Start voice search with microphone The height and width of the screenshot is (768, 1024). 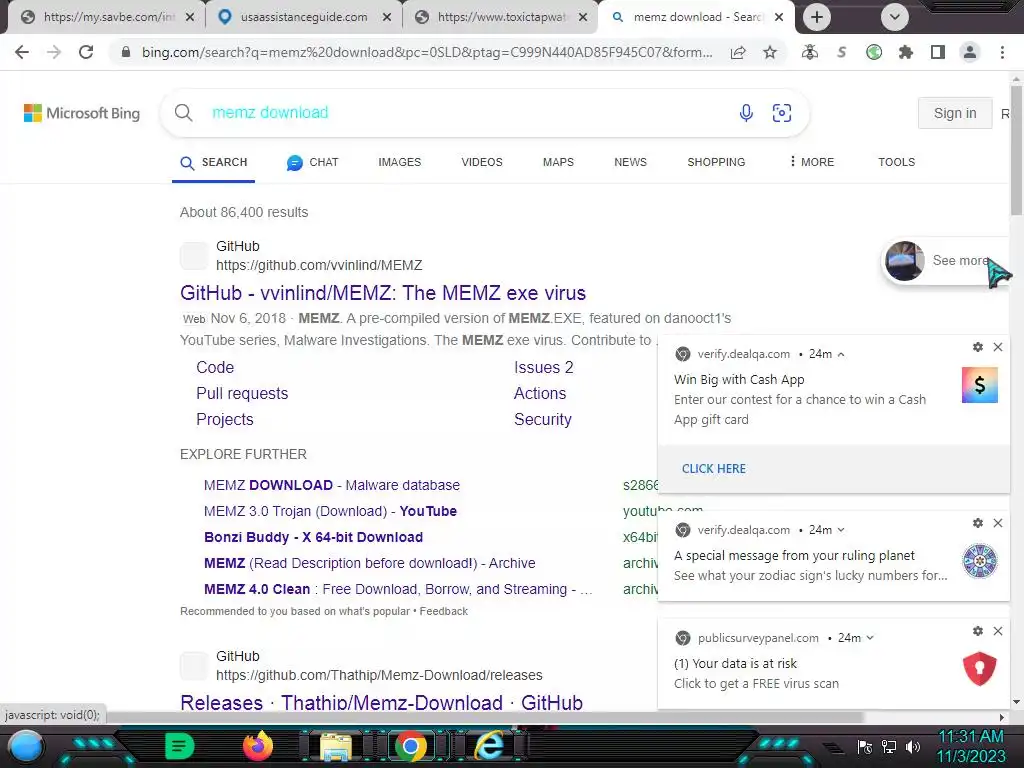(x=746, y=112)
